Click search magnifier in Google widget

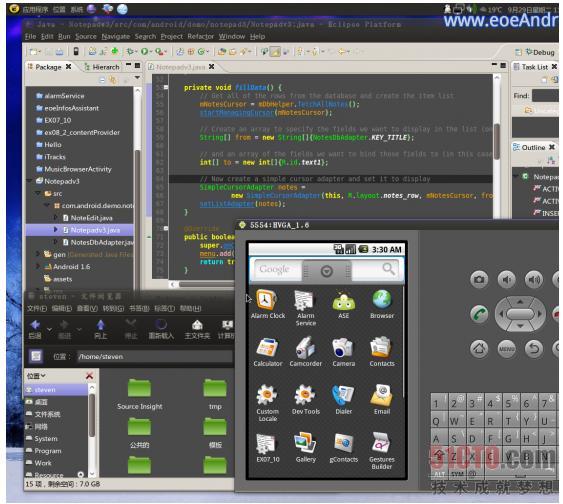tap(388, 269)
